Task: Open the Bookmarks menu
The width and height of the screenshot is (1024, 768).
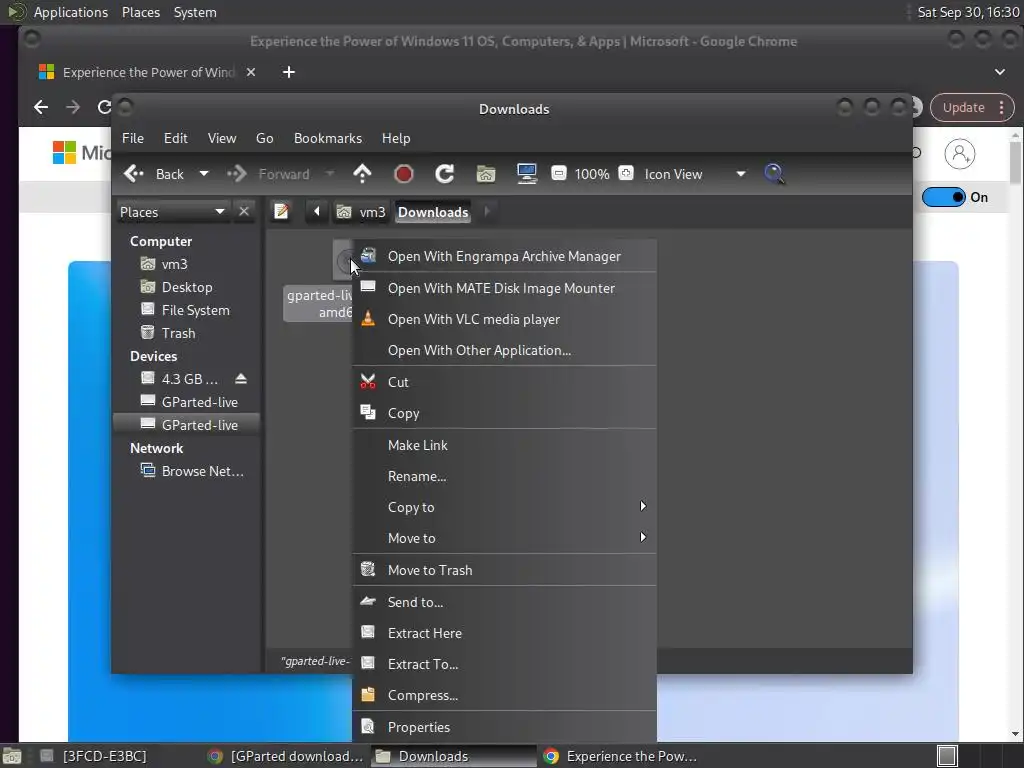Action: (328, 138)
